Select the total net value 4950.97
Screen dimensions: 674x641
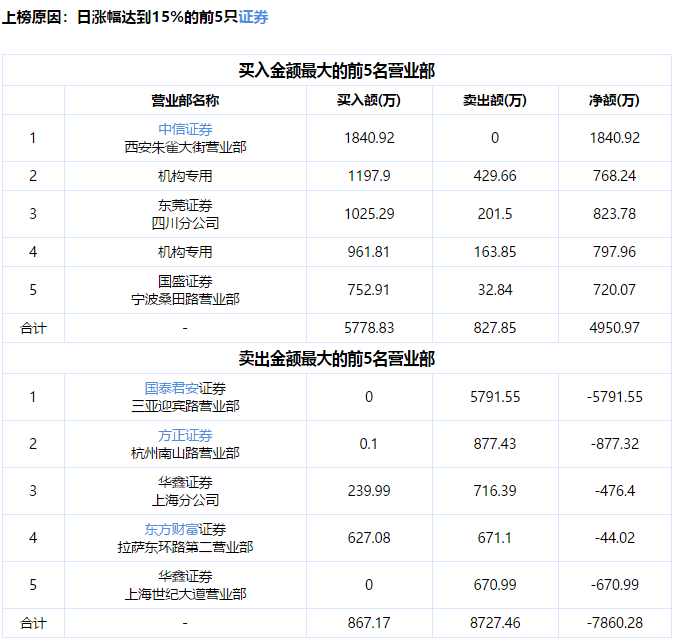tap(614, 328)
